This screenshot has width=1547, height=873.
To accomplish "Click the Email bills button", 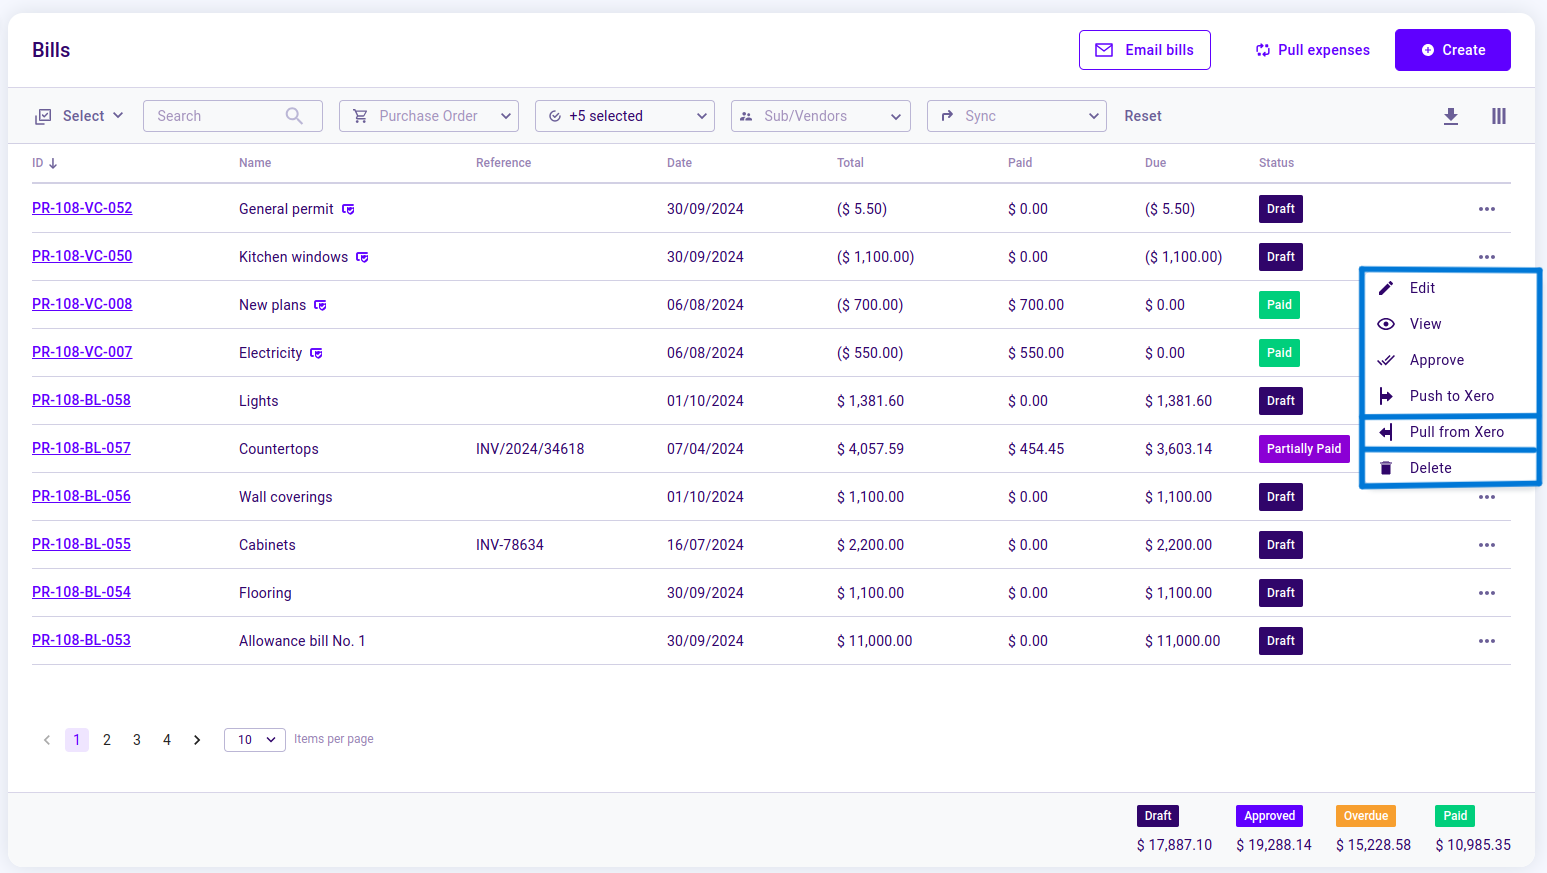I will (1145, 50).
